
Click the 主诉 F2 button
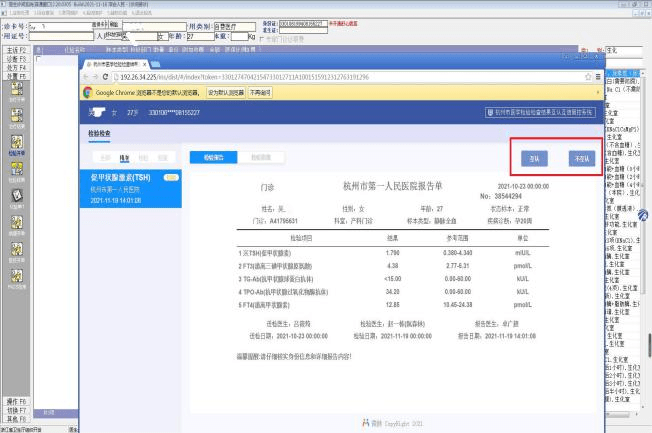[16, 50]
